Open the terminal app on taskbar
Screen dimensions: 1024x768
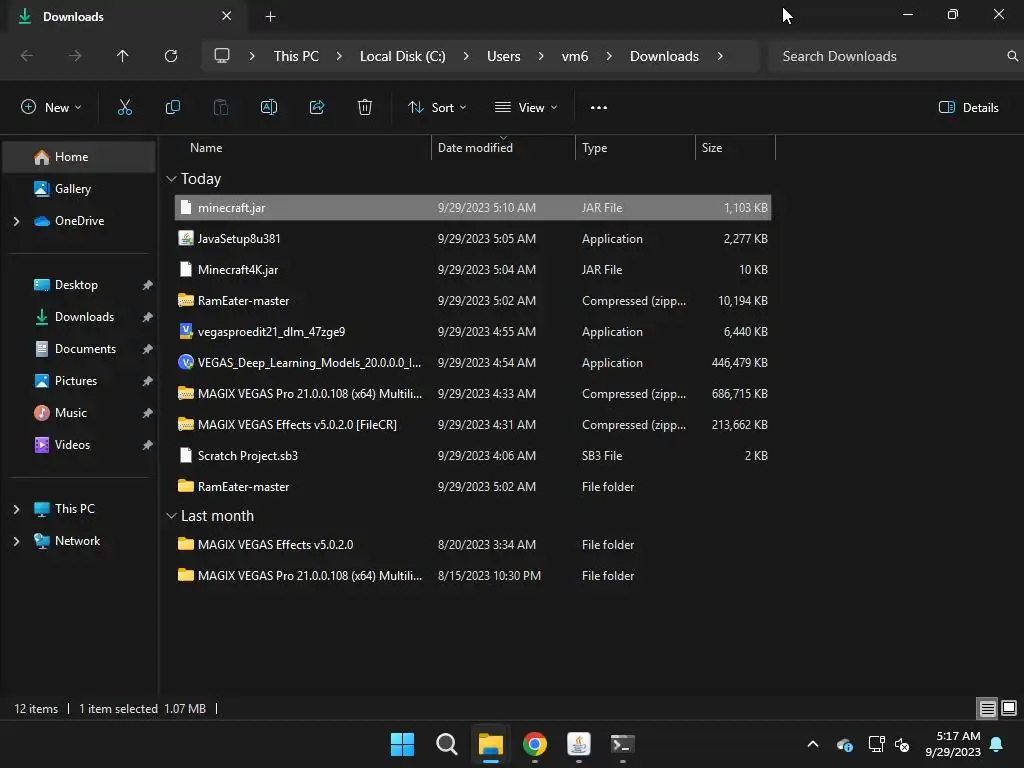622,744
